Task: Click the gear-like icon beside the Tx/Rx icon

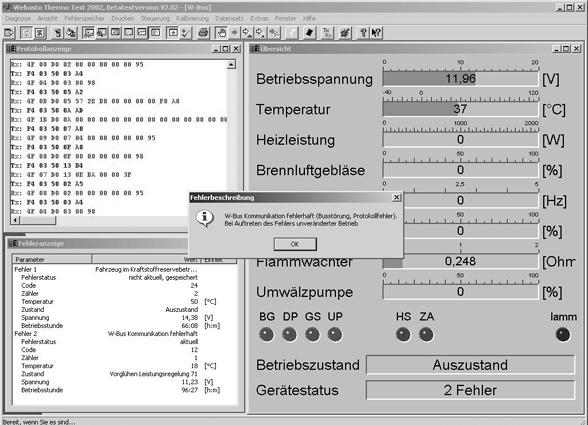Action: click(x=345, y=33)
